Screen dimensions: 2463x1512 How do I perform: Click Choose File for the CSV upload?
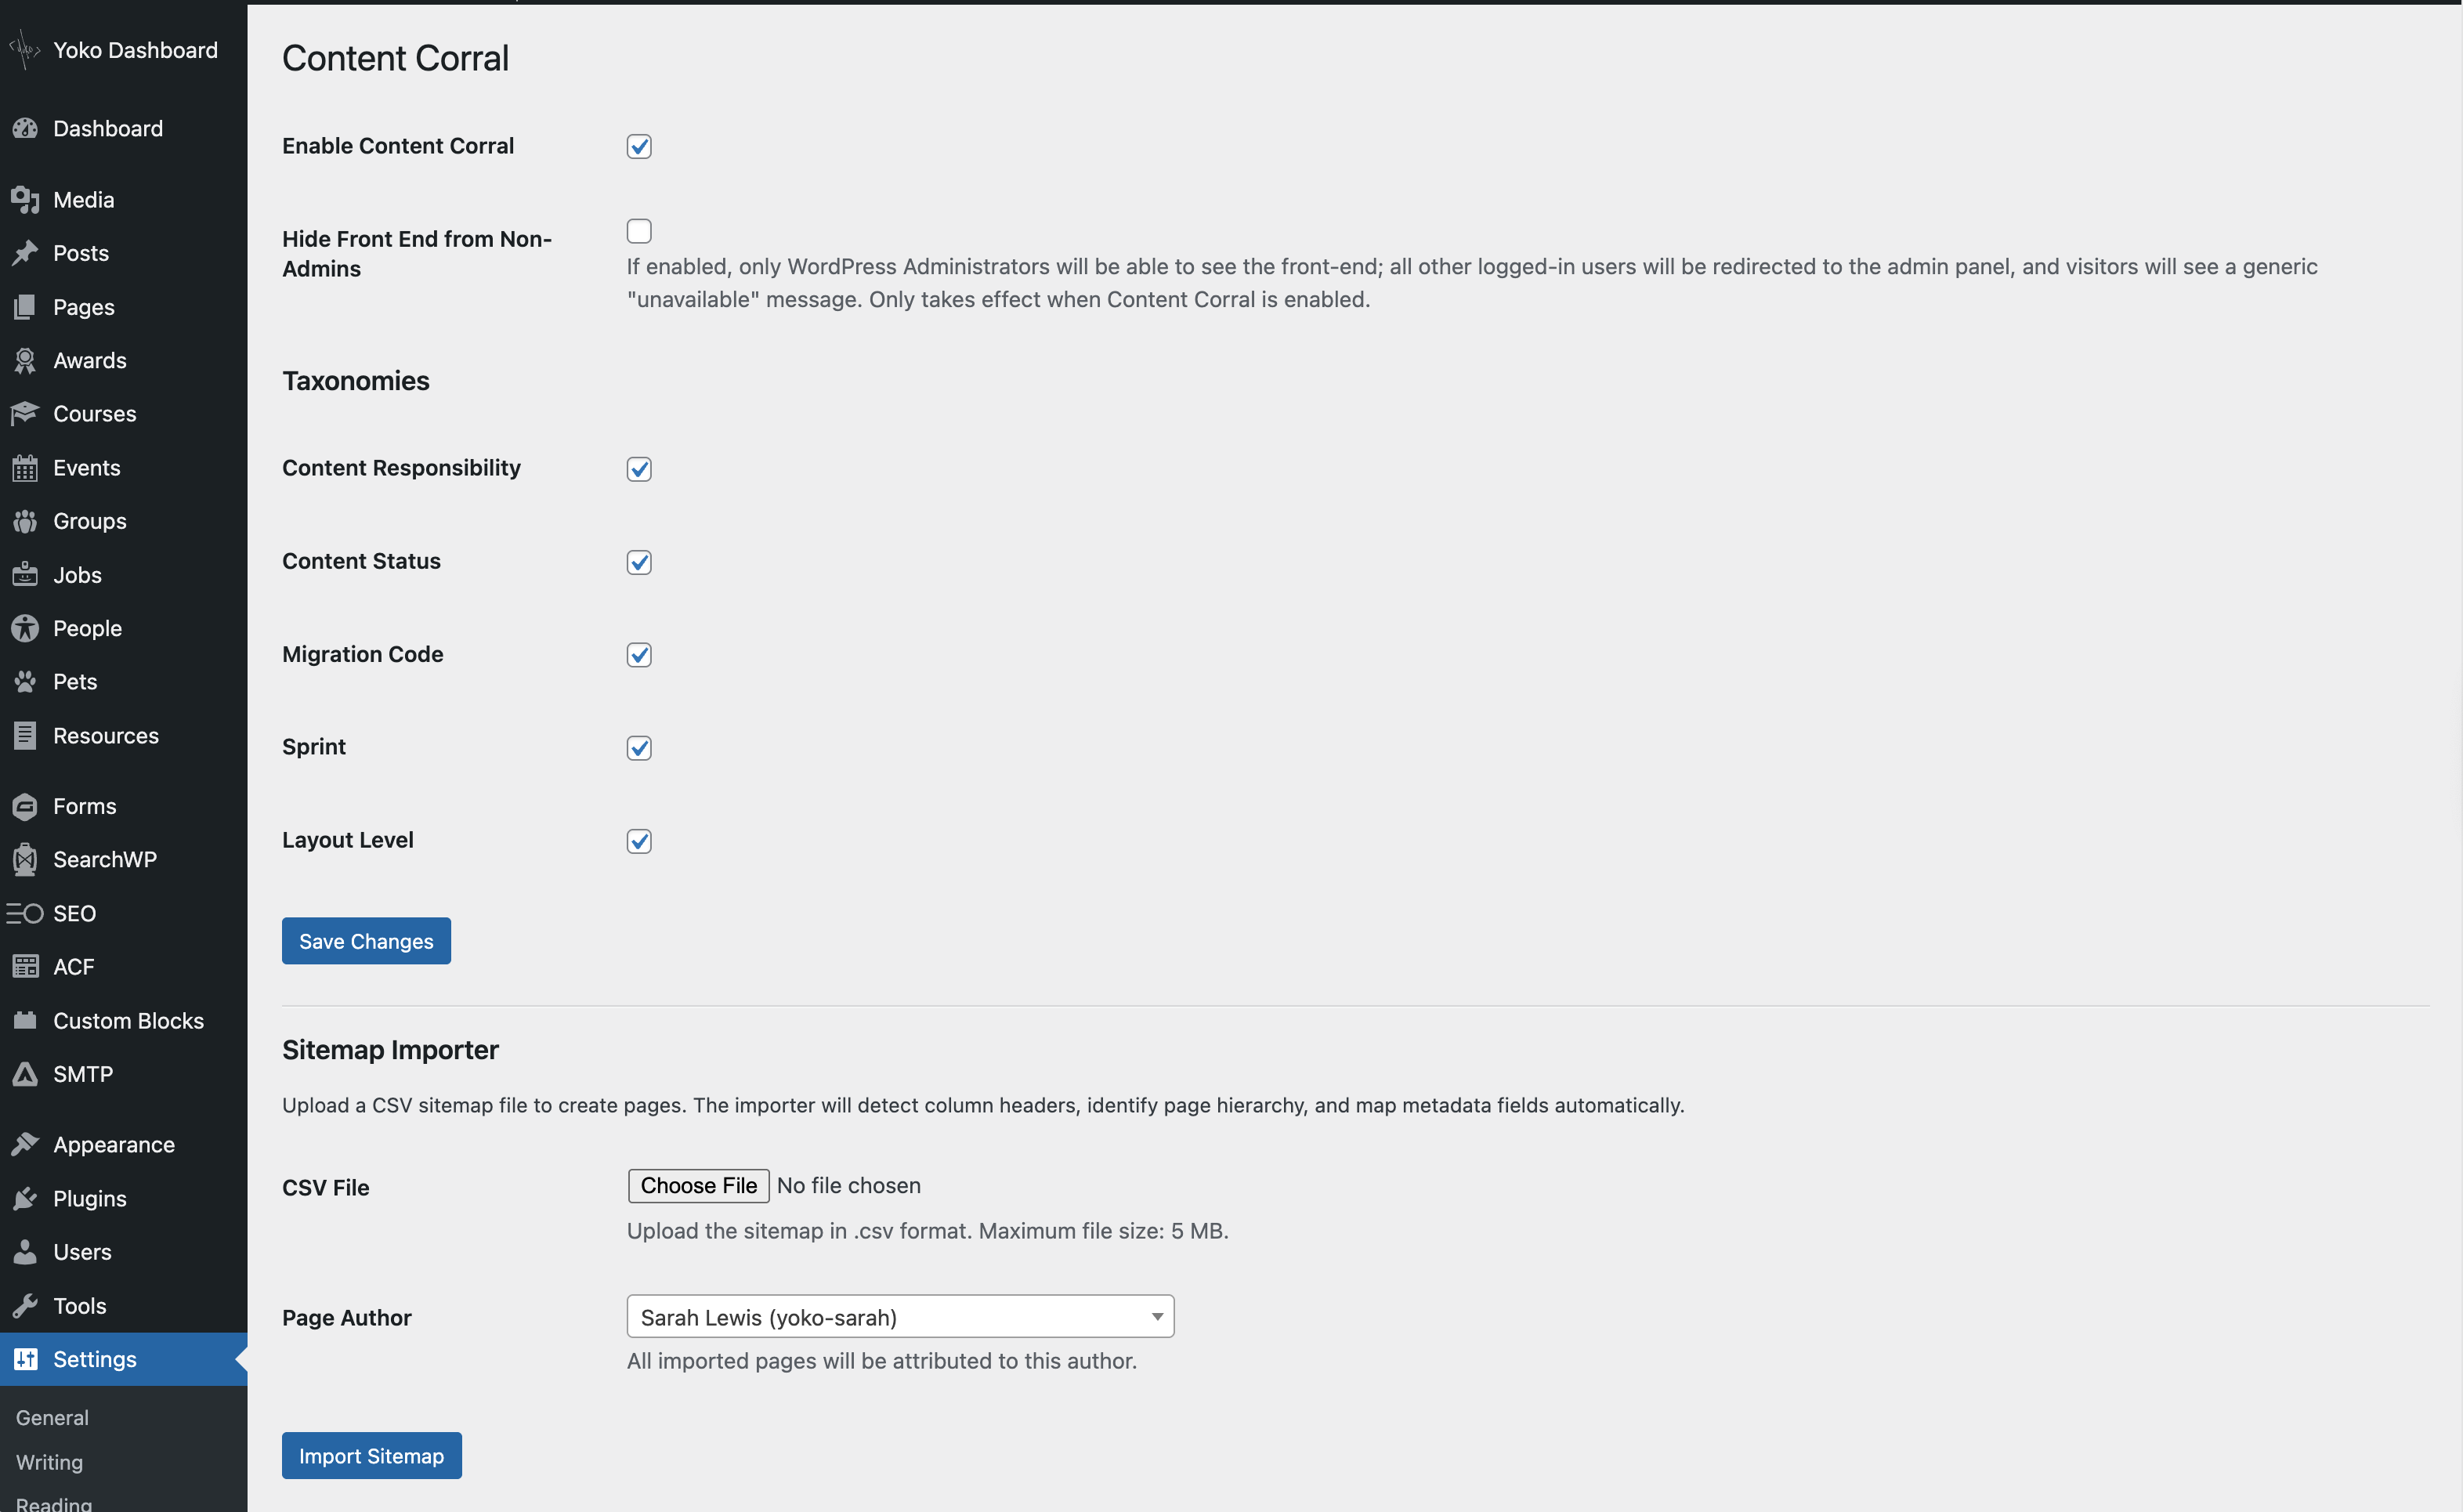[x=697, y=1185]
